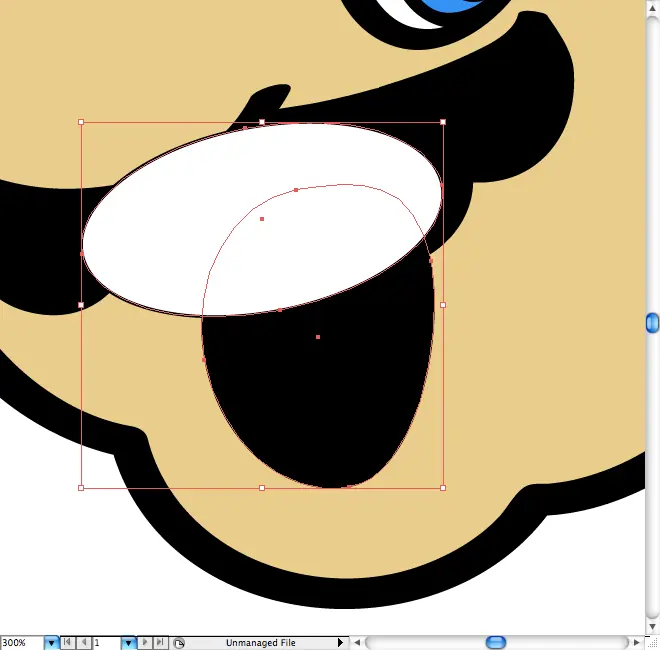Click the white ellipse's center point marker
The image size is (660, 650).
(x=262, y=219)
